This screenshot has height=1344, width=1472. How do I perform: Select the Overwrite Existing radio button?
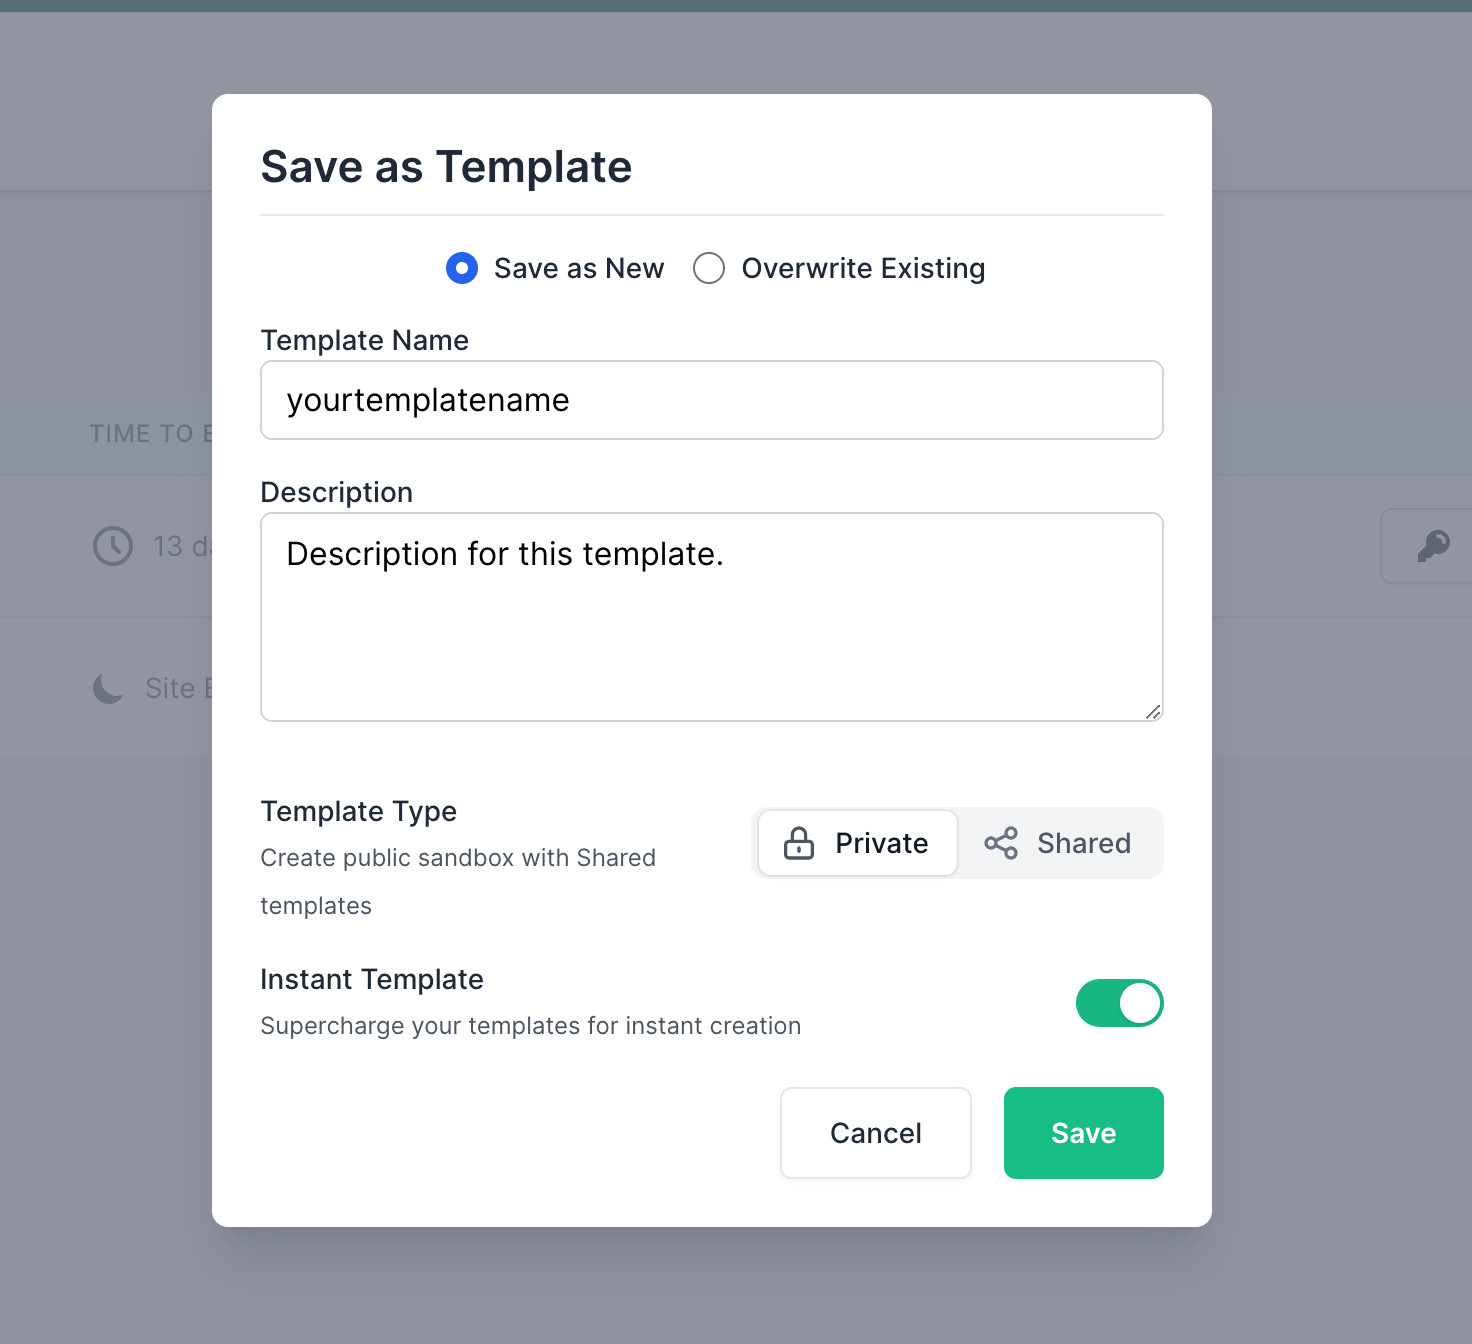(709, 268)
